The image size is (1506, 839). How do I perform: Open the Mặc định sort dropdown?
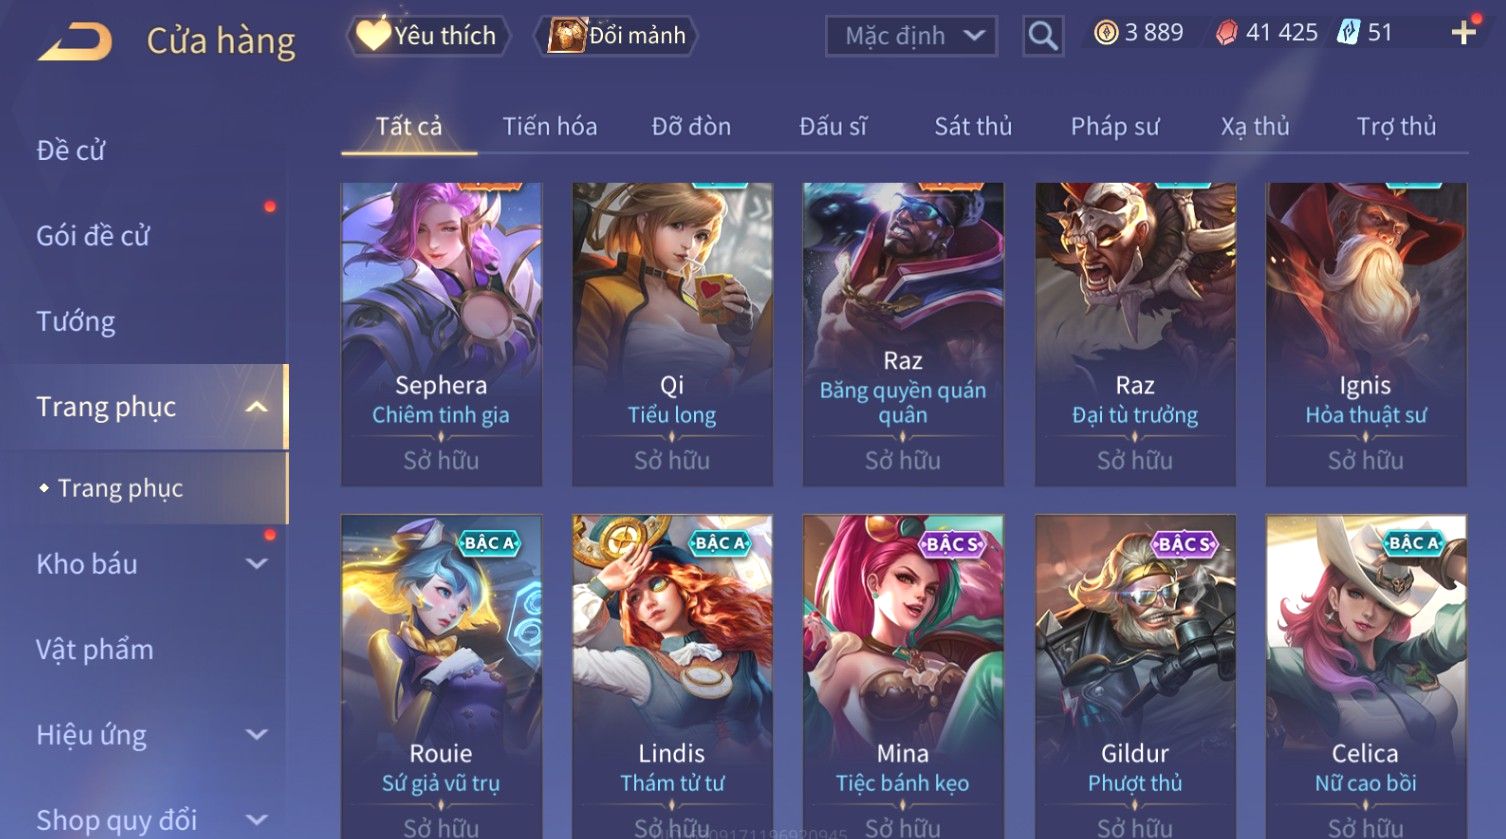(911, 36)
